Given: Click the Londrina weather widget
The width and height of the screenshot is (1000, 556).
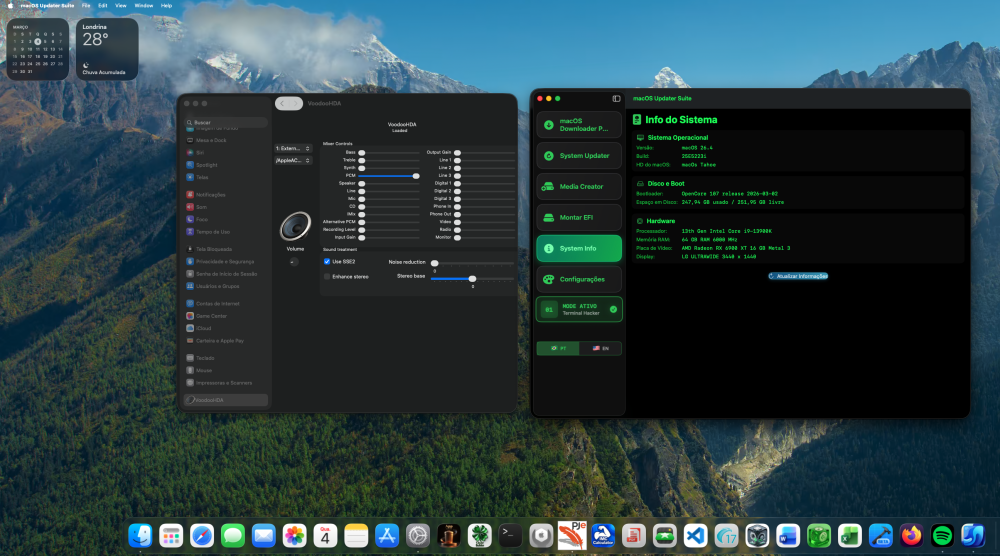Looking at the screenshot, I should 107,49.
